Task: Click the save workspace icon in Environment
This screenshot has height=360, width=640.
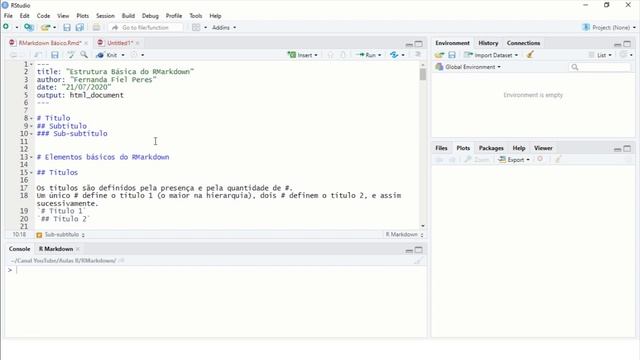Action: tap(452, 55)
